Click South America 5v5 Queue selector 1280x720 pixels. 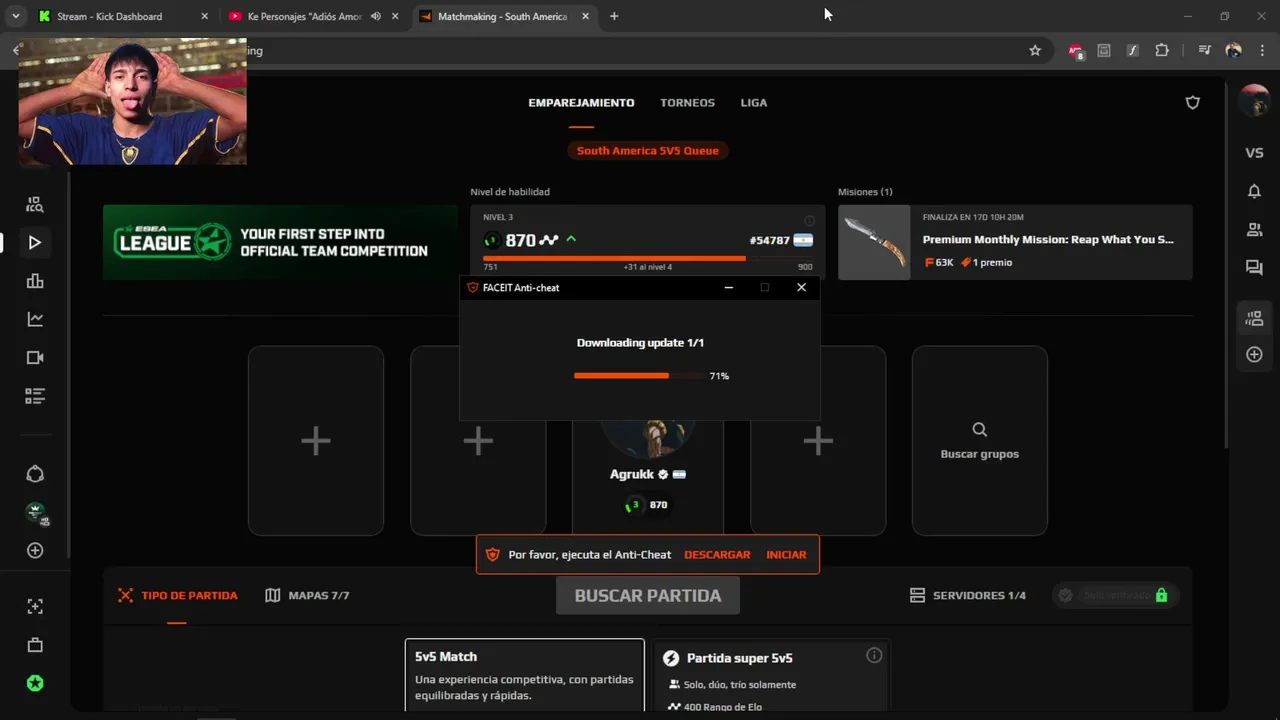(647, 150)
